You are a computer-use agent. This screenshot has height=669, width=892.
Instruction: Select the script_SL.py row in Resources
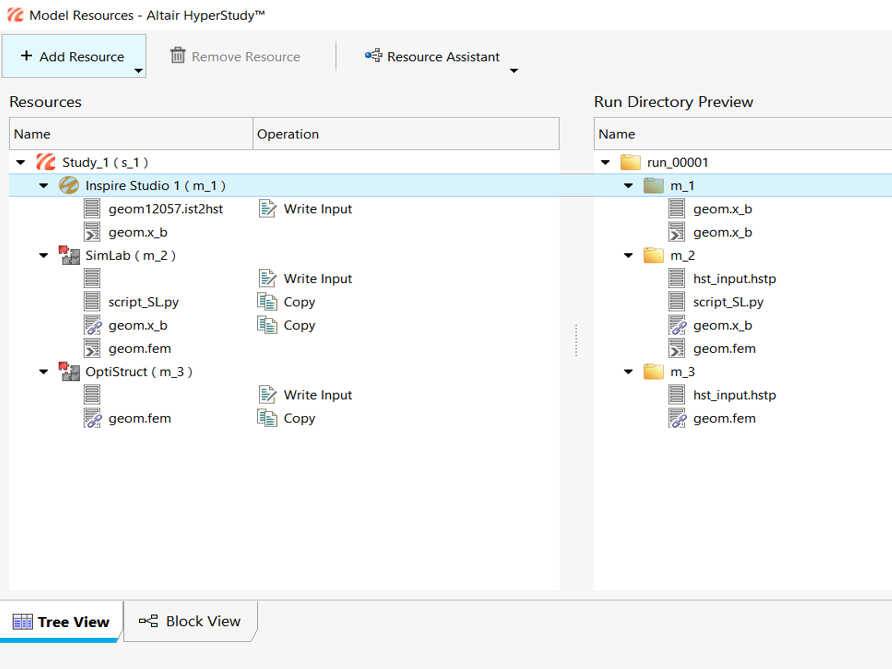284,302
